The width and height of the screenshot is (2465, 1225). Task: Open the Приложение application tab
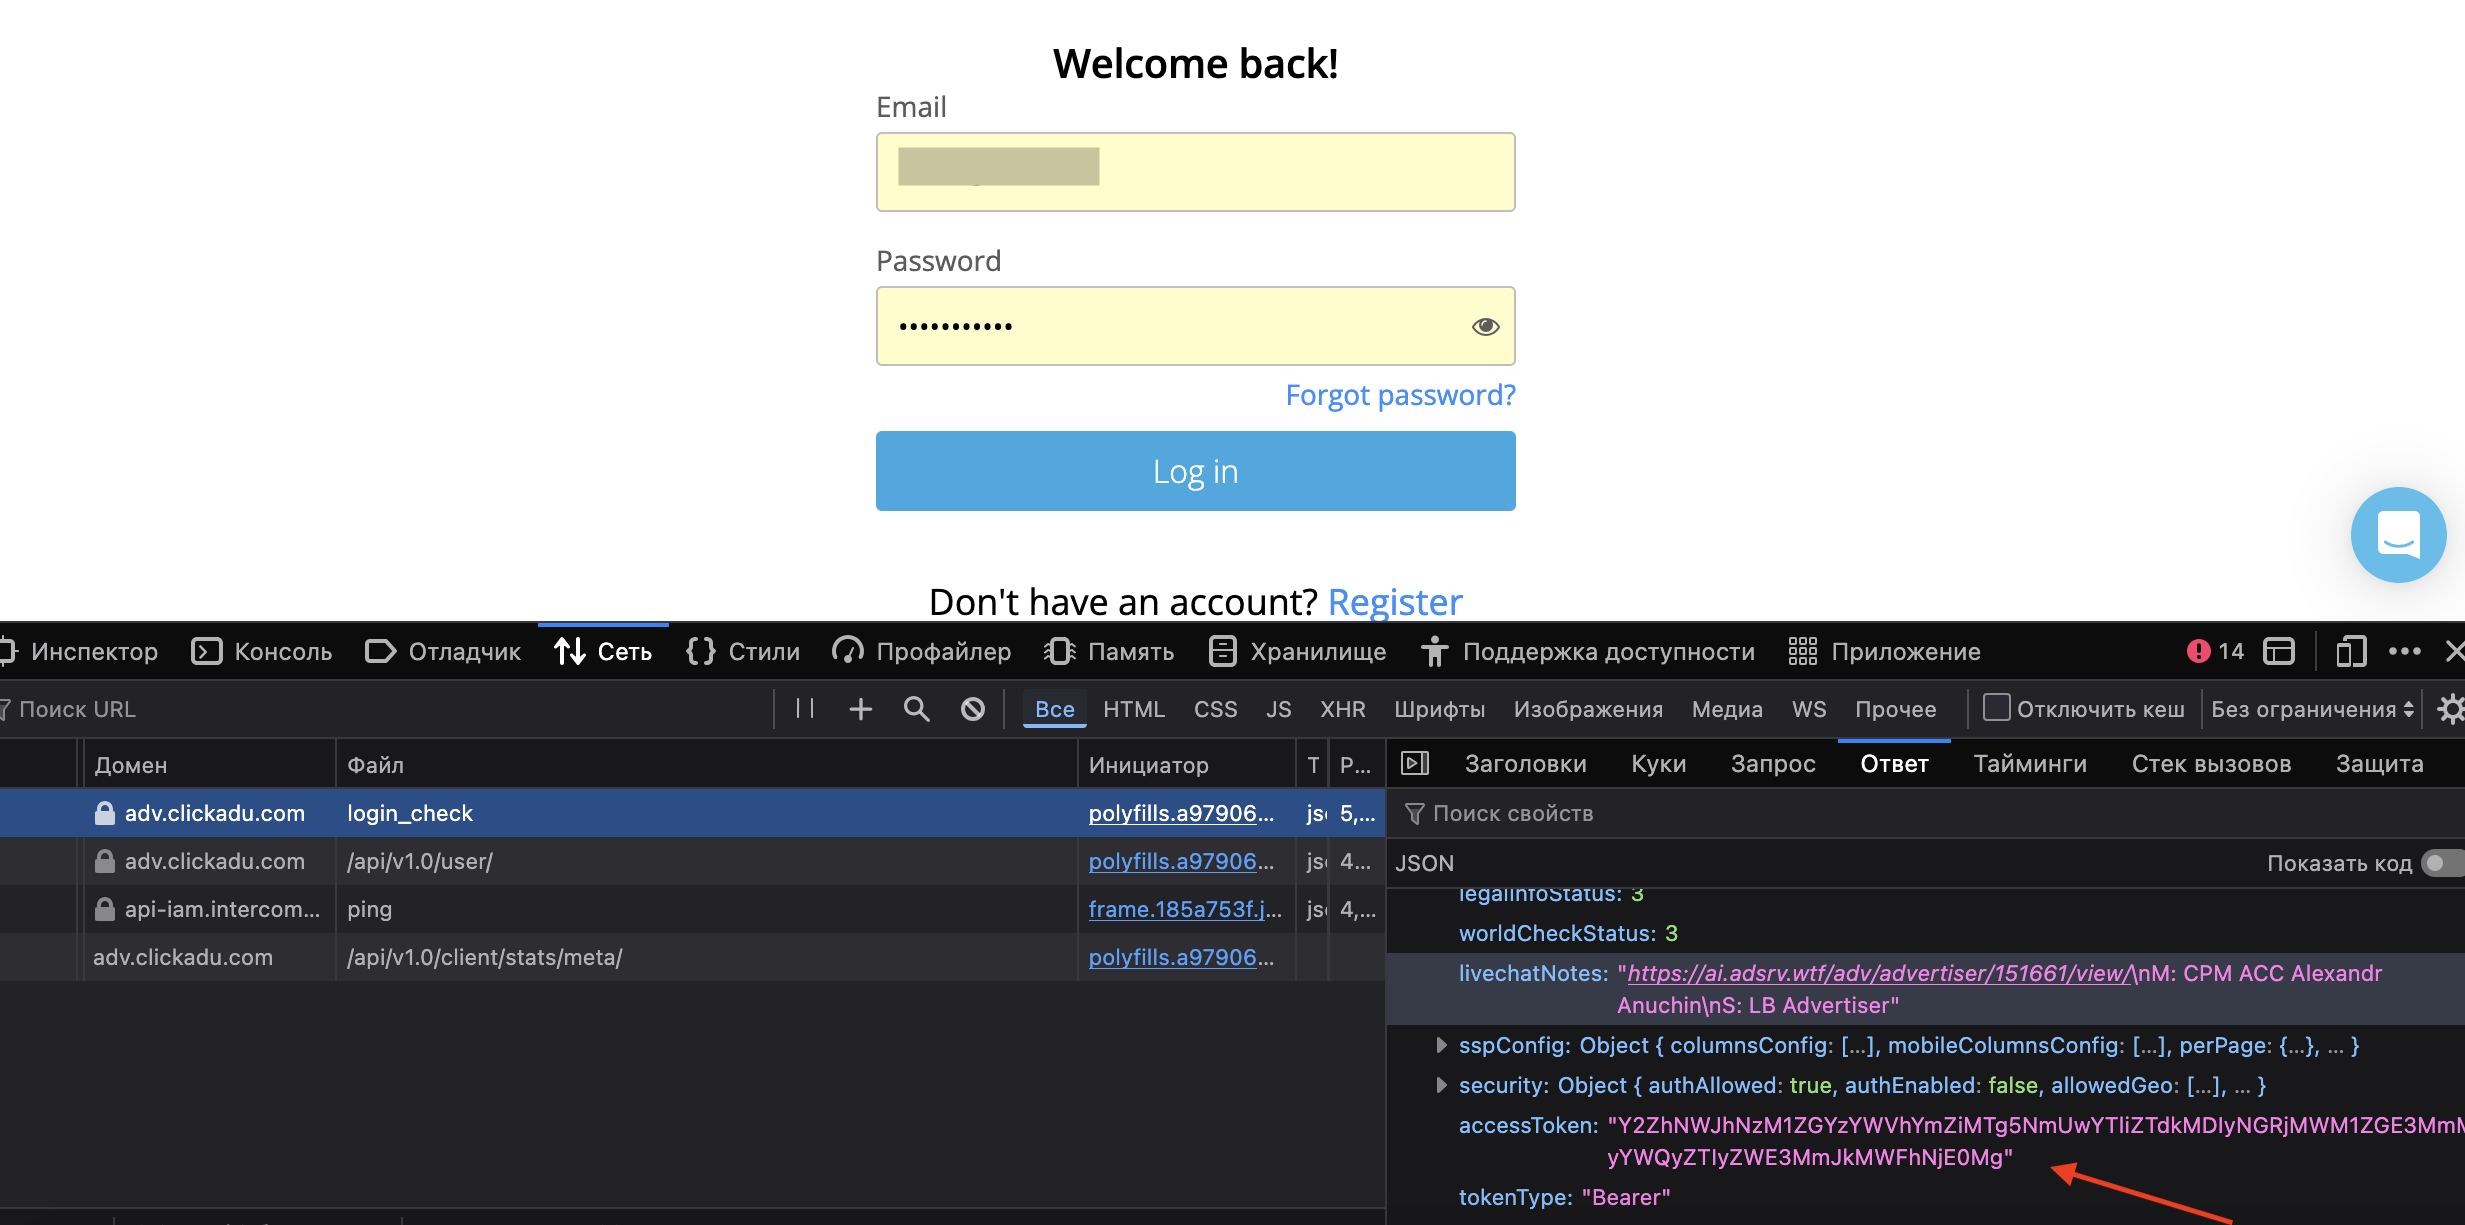(x=1885, y=652)
